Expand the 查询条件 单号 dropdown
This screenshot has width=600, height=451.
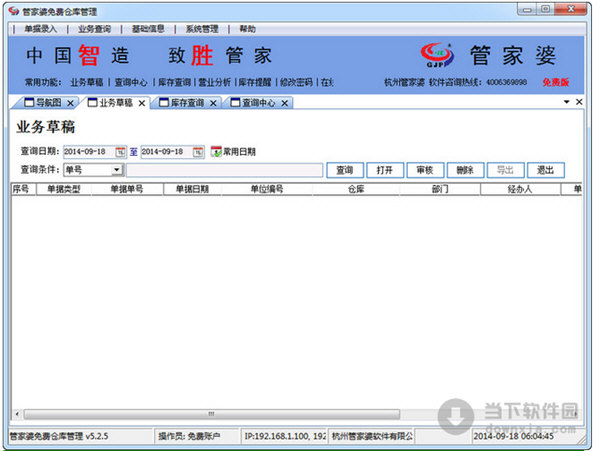(117, 169)
